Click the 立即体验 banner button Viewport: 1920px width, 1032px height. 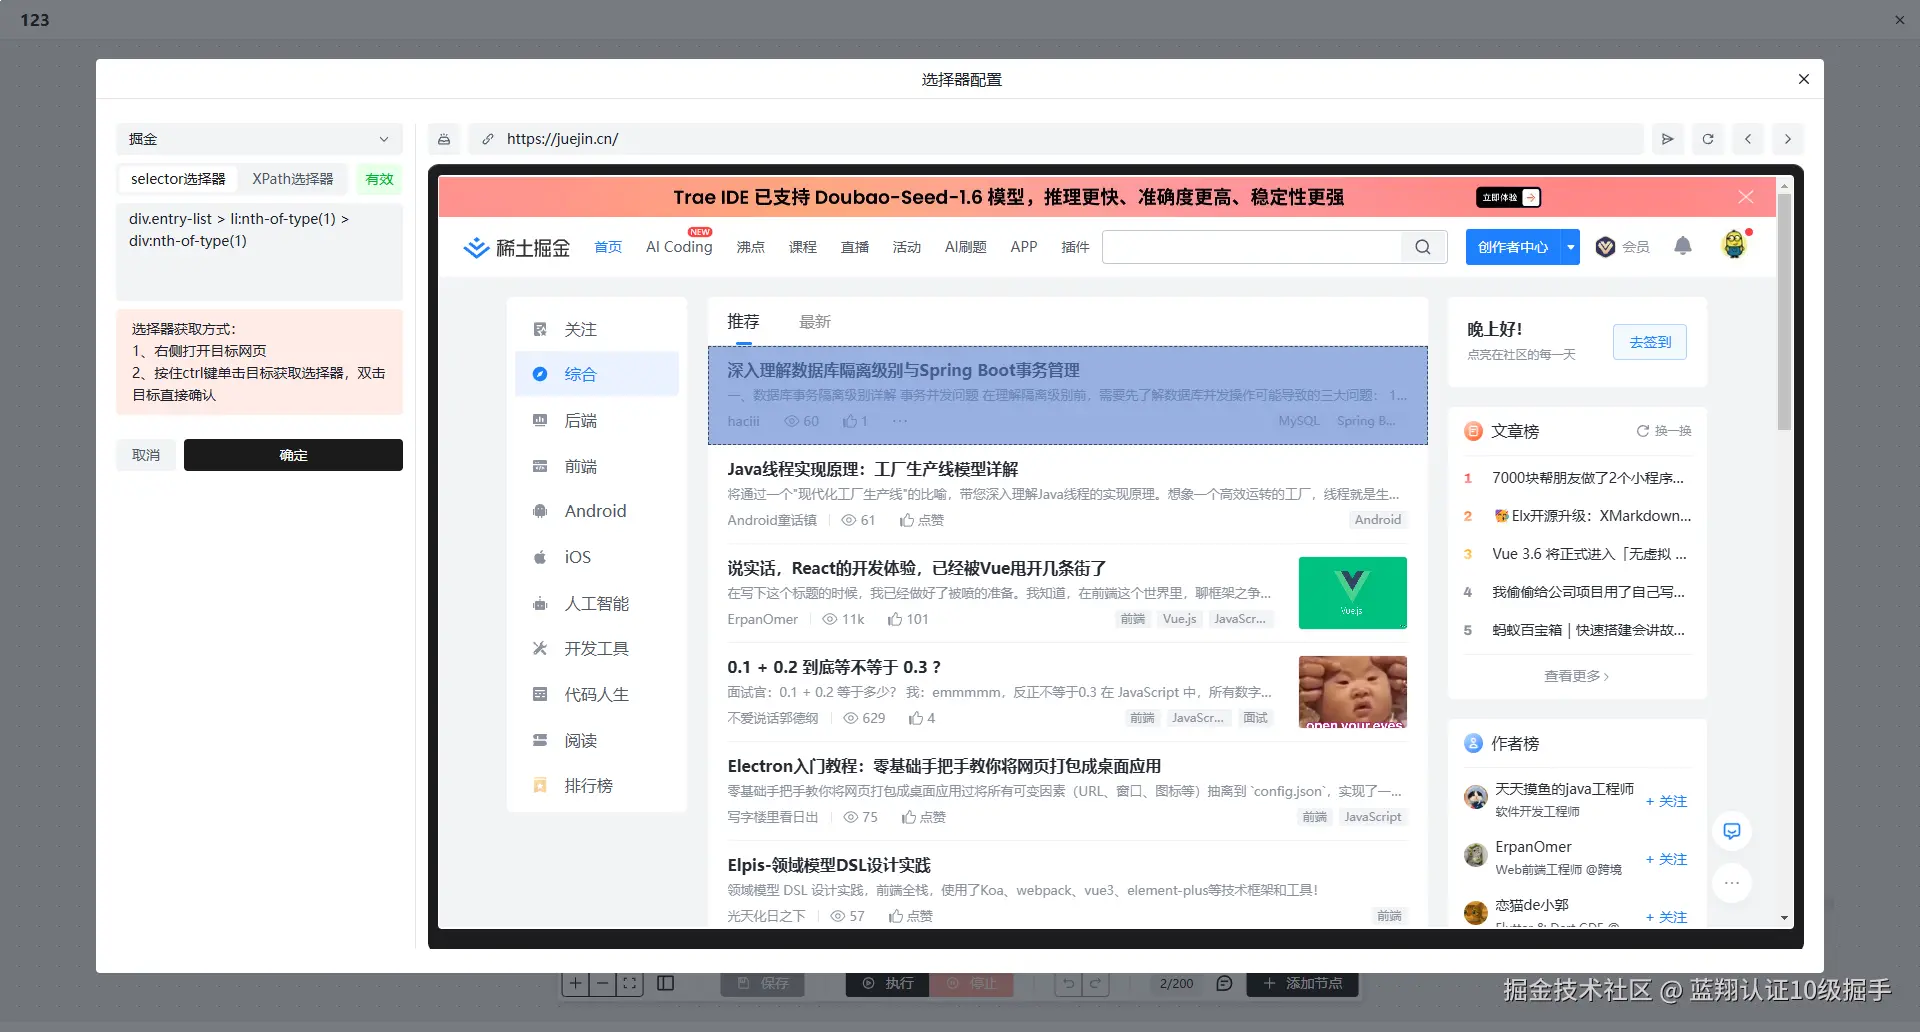[1508, 198]
